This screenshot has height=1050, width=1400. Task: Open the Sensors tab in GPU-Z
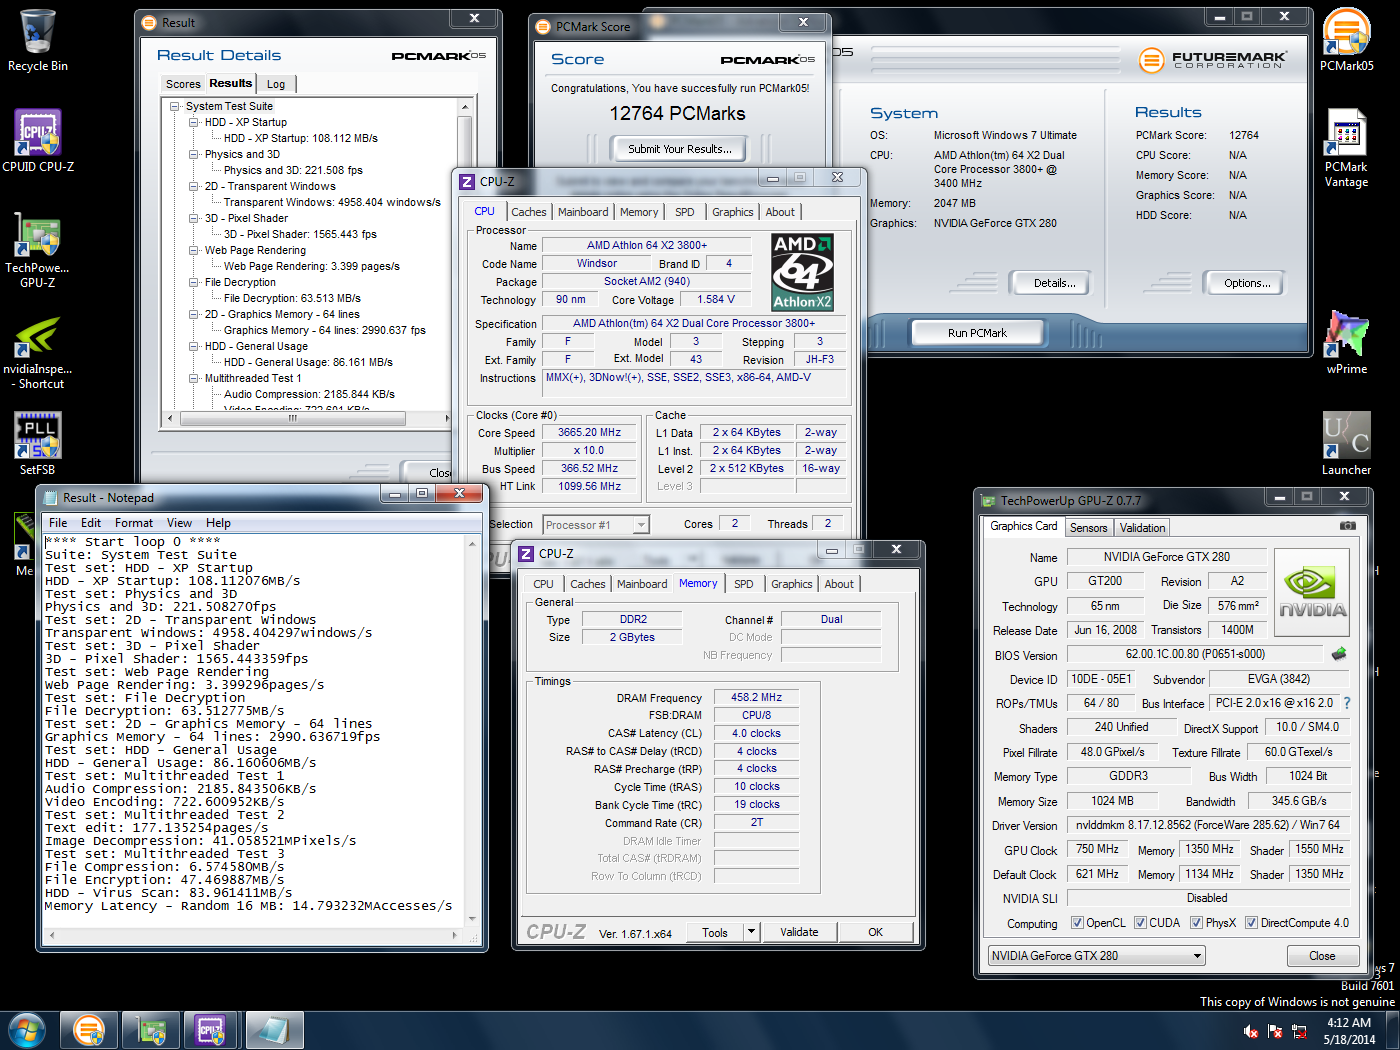point(1088,528)
